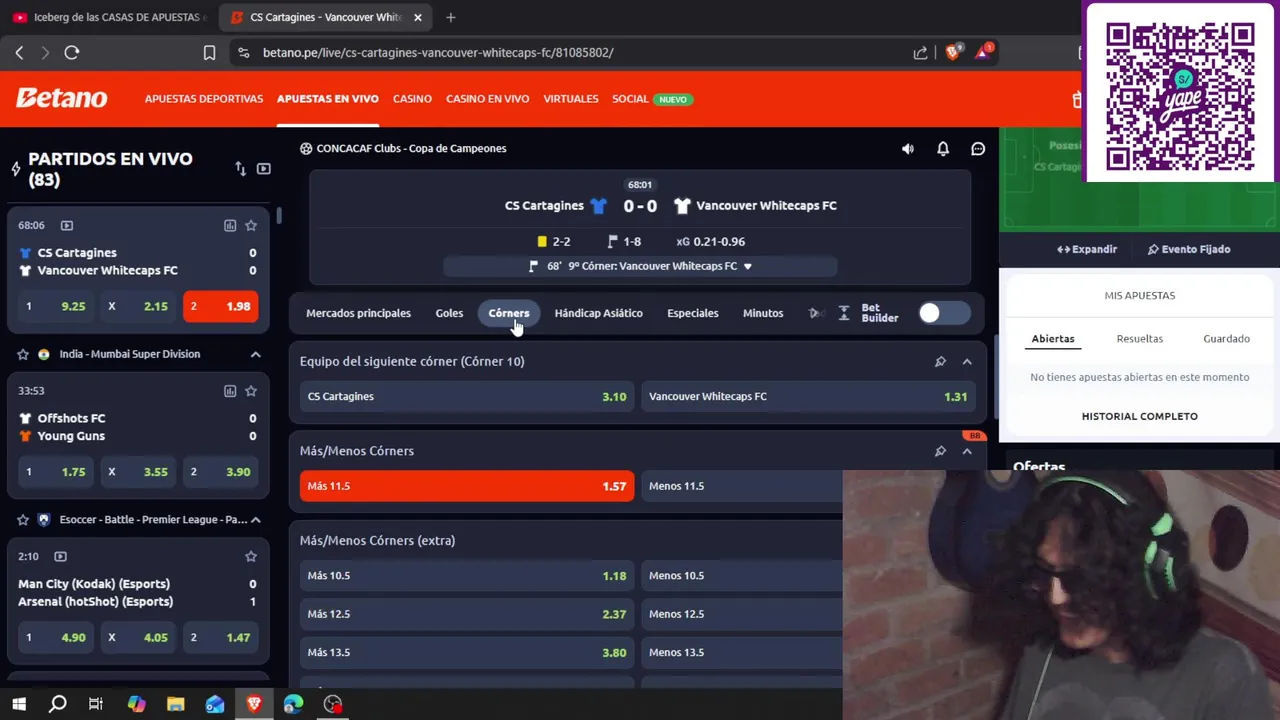Pick home win 9.25 for CS Cartagines

pos(56,306)
